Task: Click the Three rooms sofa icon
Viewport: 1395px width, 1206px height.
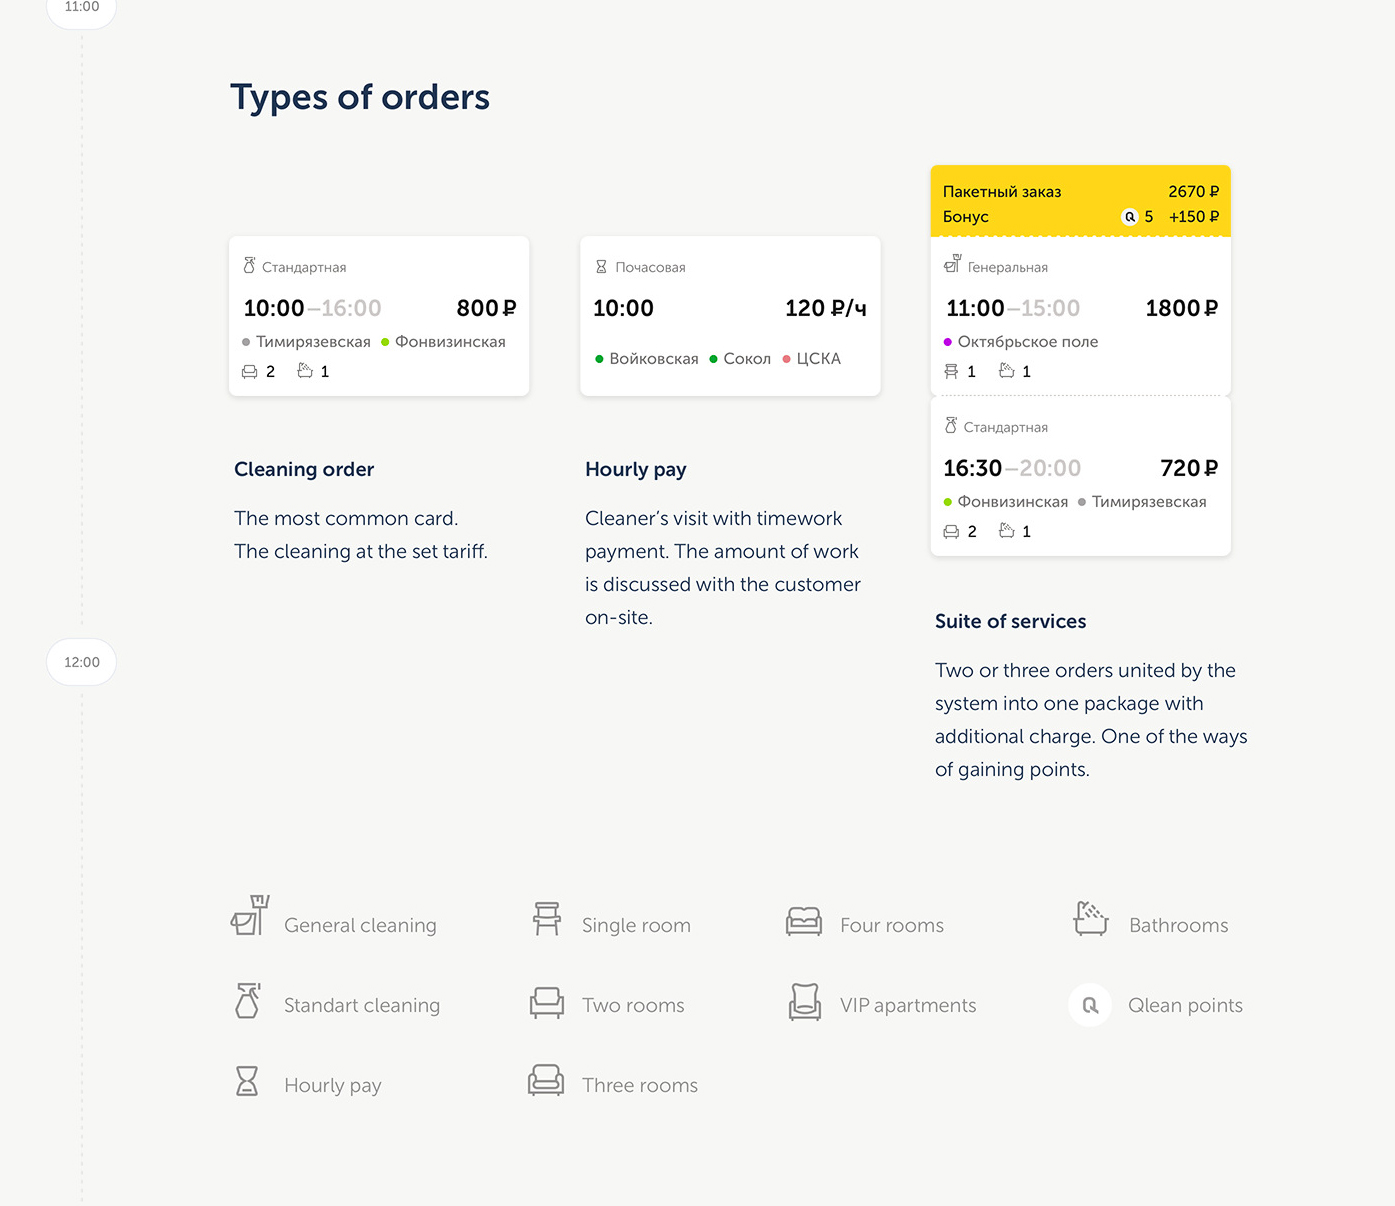Action: pyautogui.click(x=546, y=1080)
